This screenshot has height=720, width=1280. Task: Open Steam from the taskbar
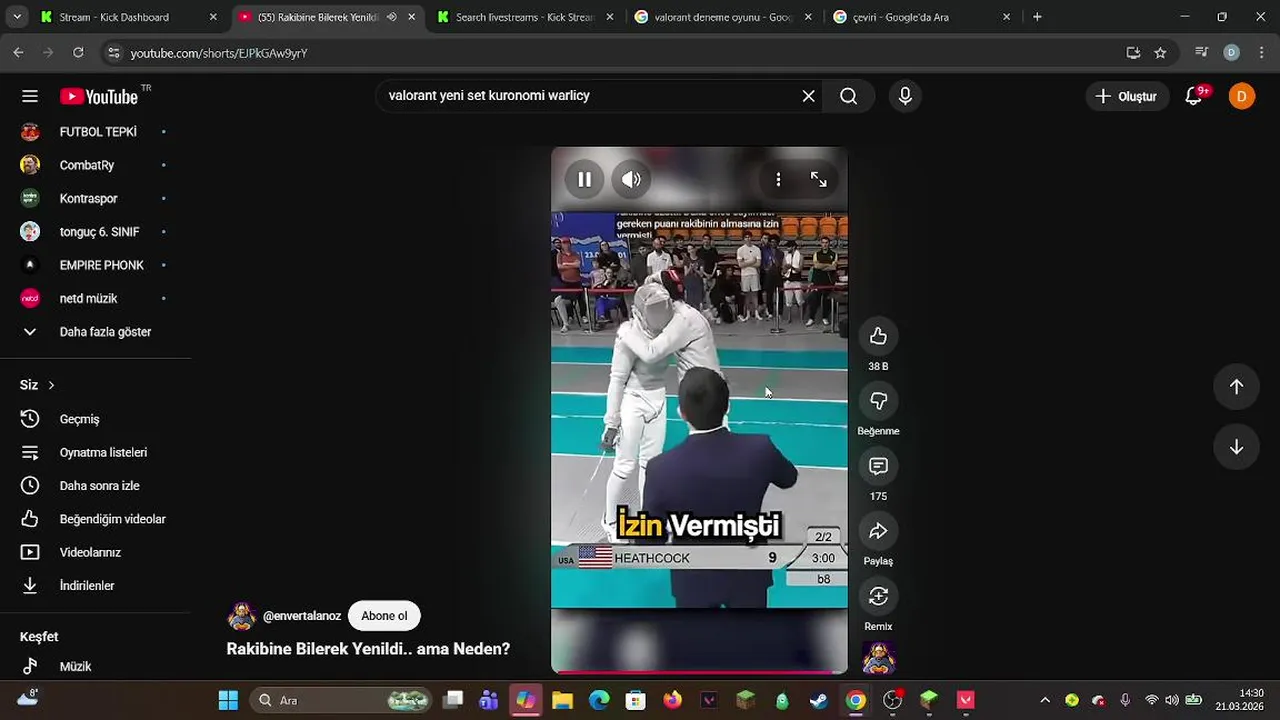pos(819,700)
